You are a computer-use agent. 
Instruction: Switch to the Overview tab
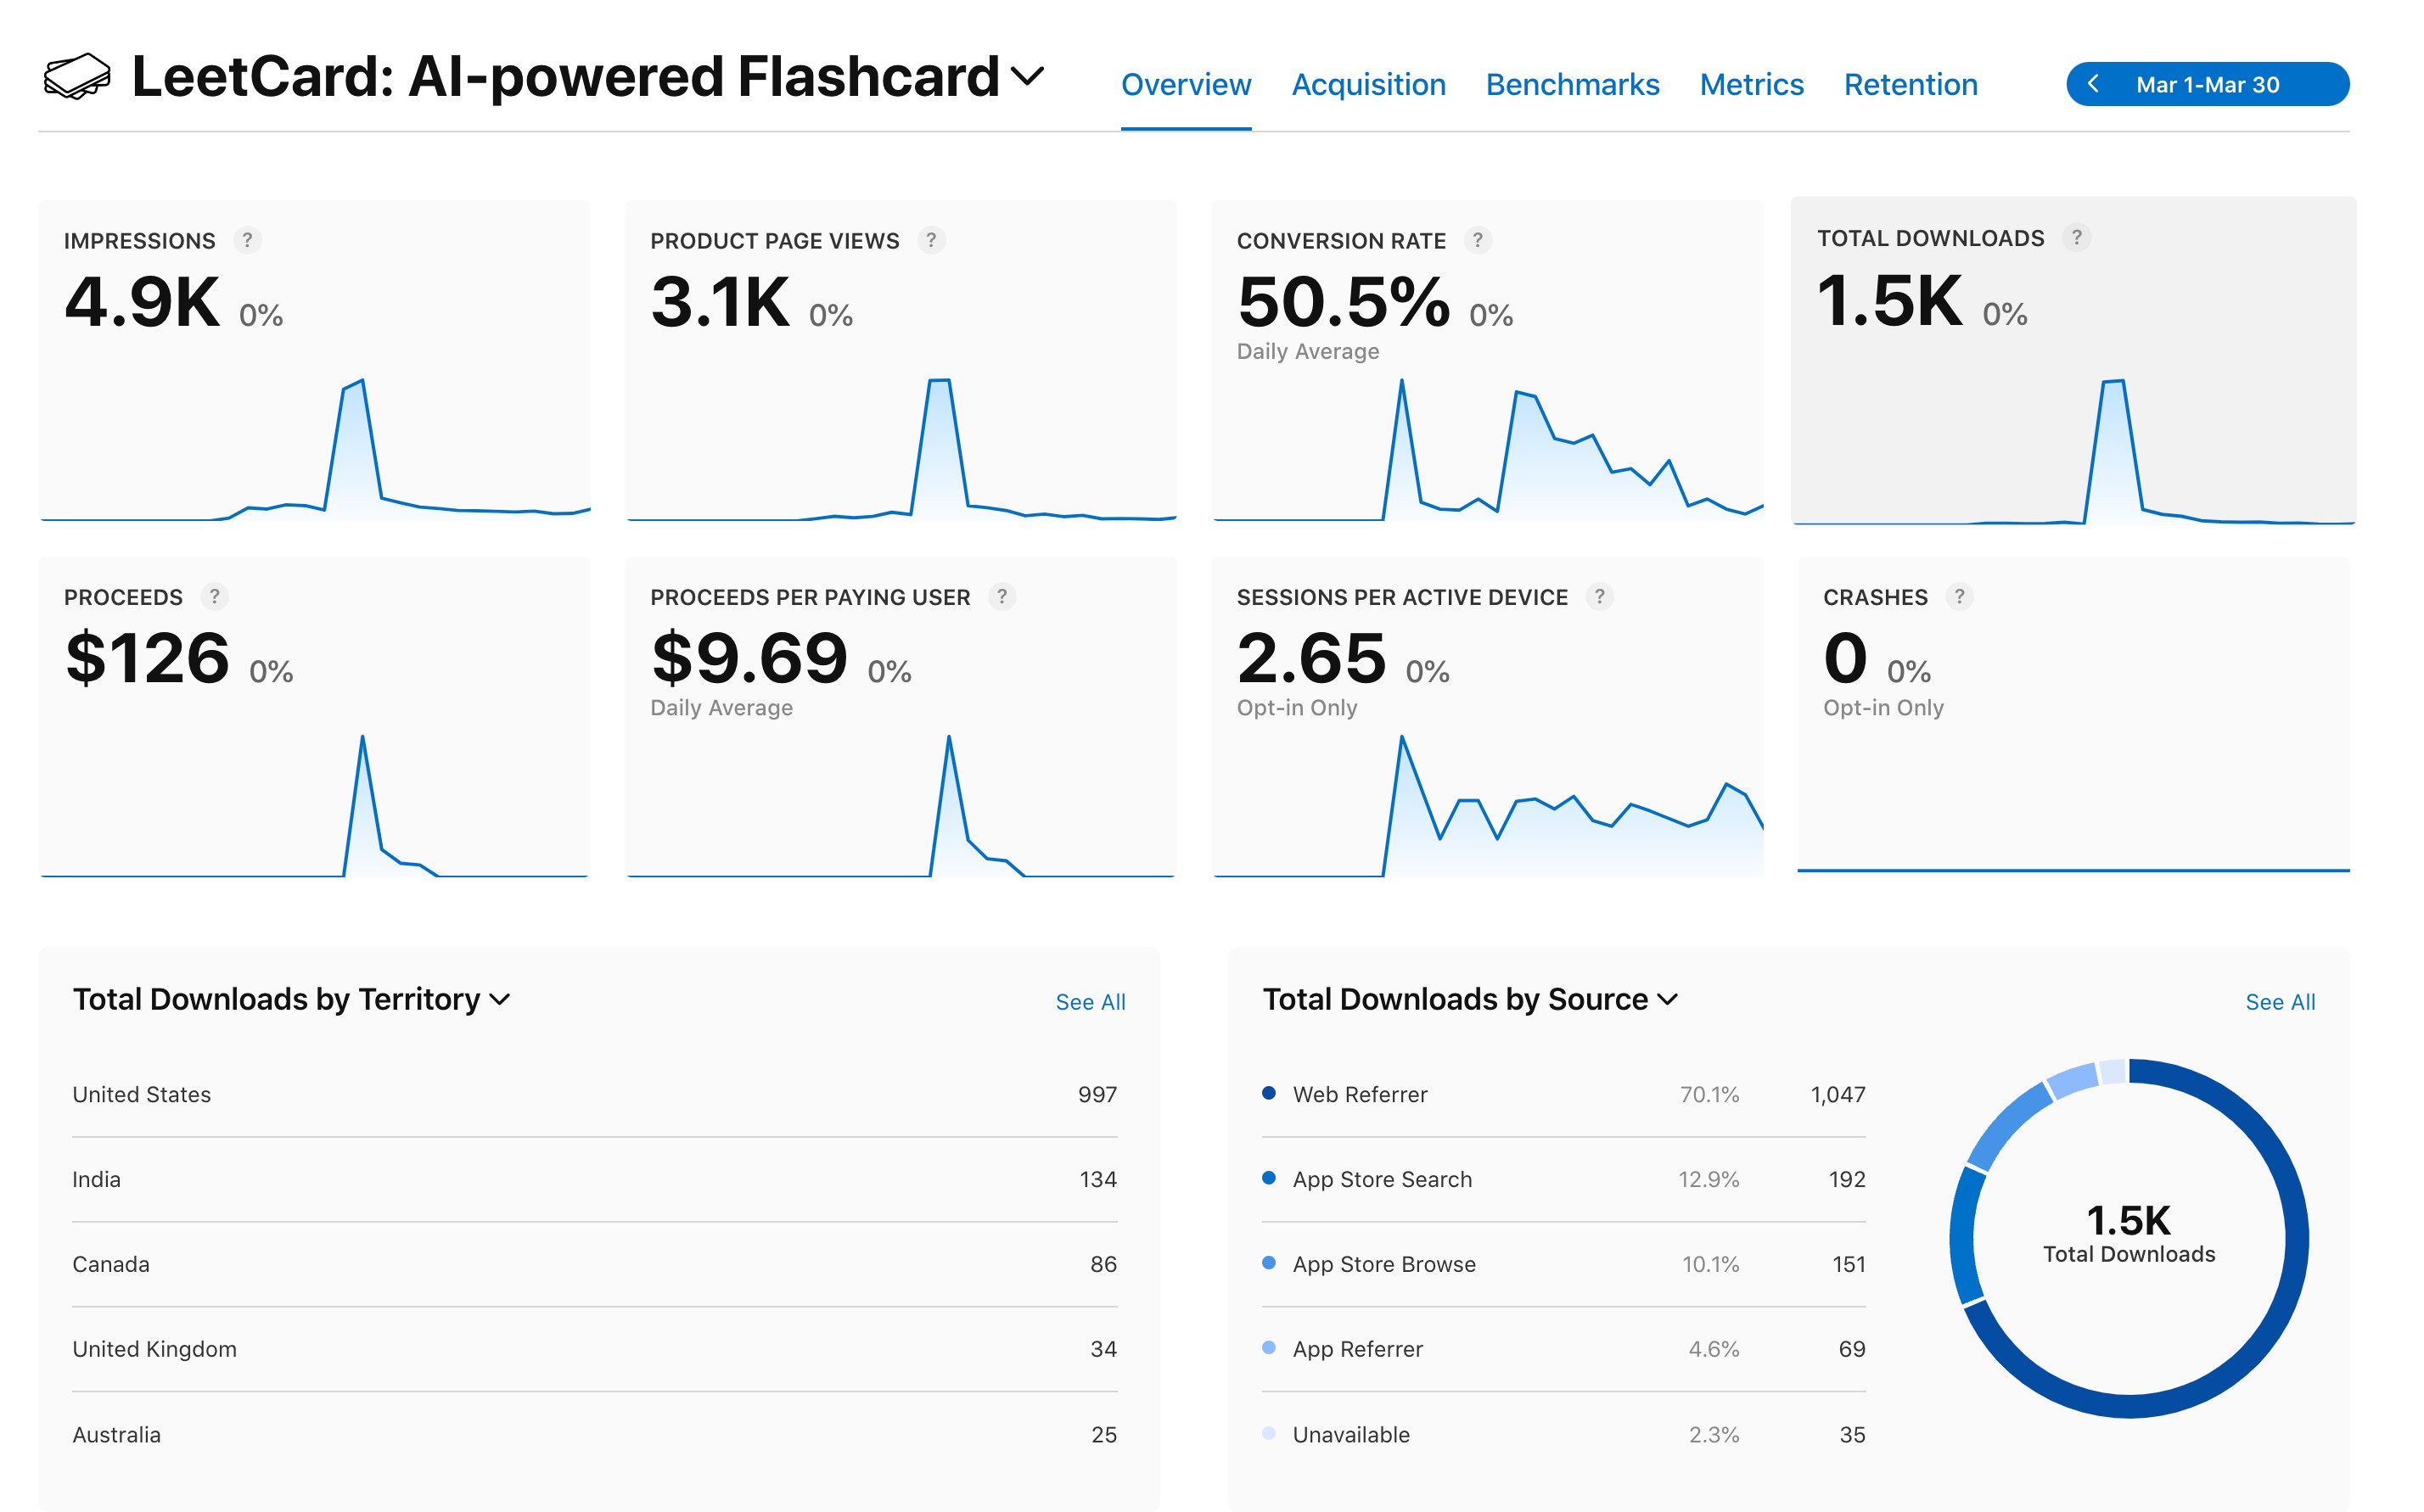pos(1186,85)
